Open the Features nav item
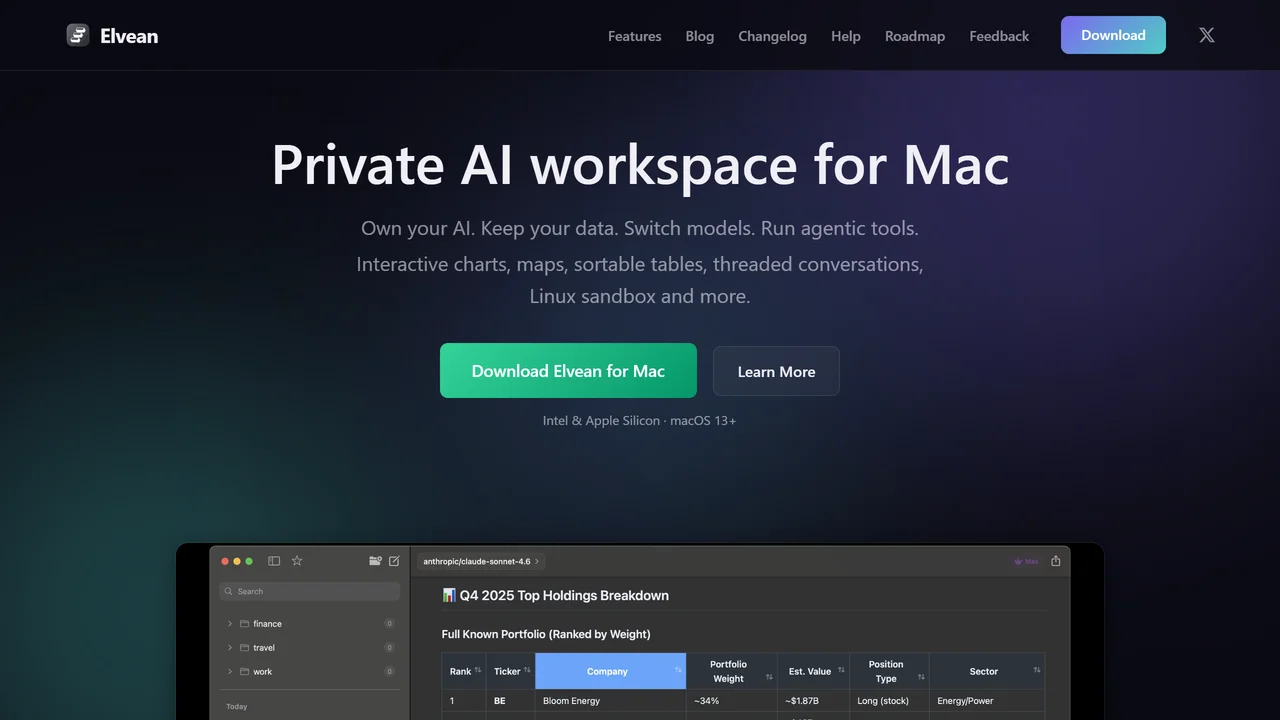Screen dimensions: 1280x720 pos(635,36)
